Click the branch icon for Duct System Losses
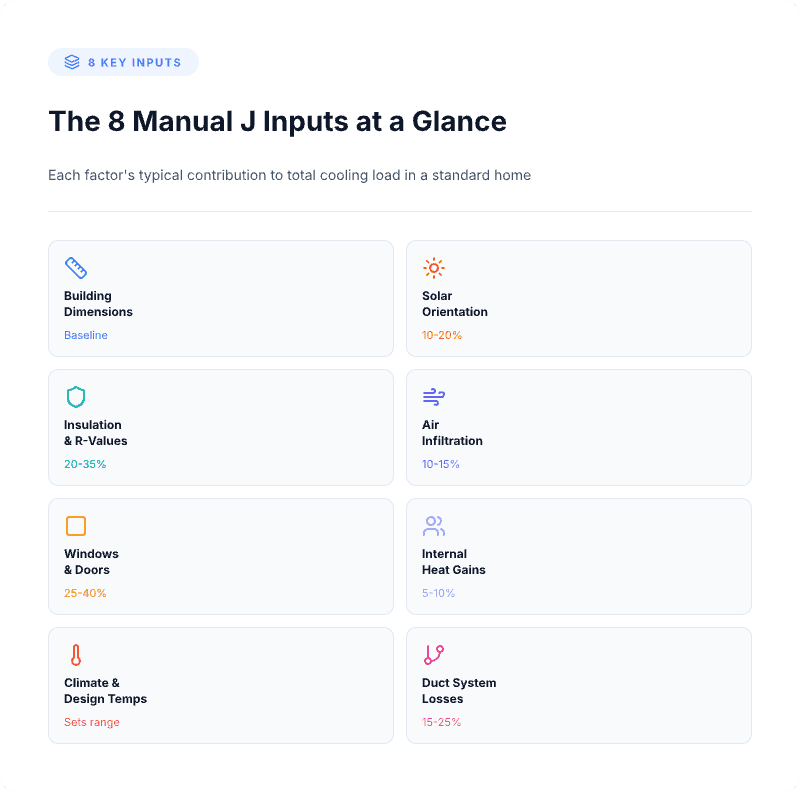The width and height of the screenshot is (800, 792). pyautogui.click(x=434, y=655)
